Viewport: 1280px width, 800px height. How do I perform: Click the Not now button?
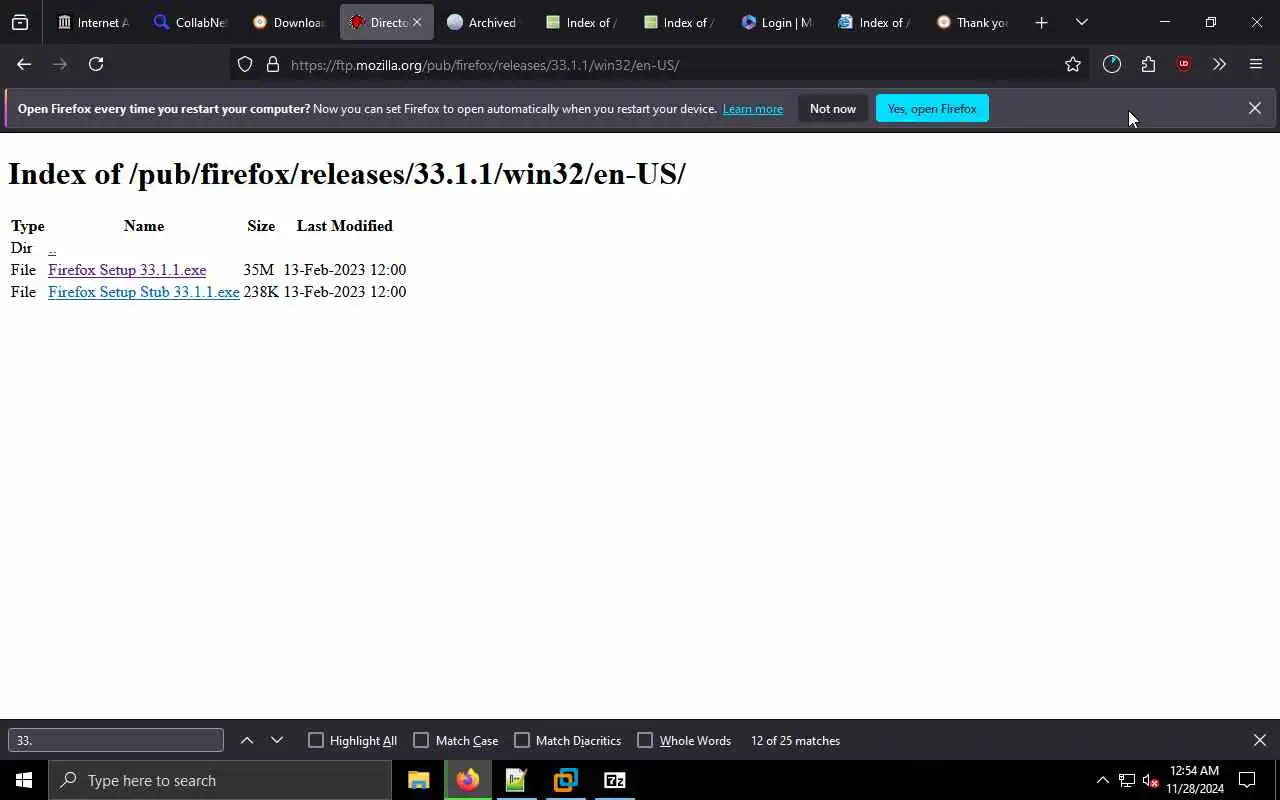click(x=833, y=108)
